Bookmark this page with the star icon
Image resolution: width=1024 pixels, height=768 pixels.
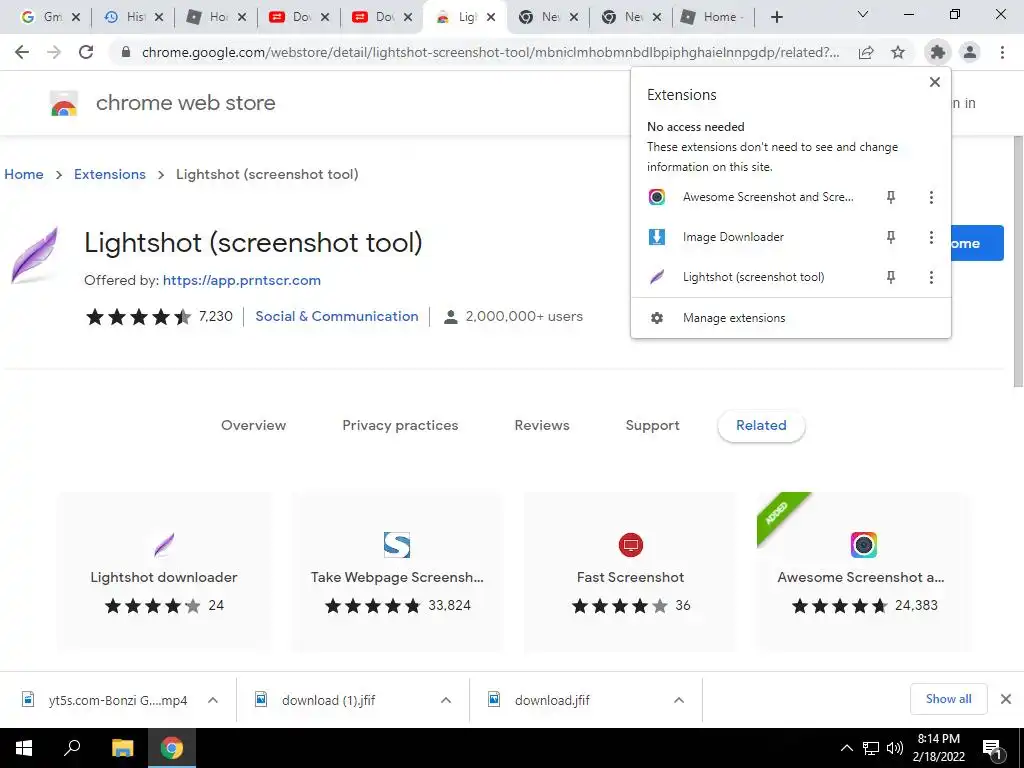[x=898, y=52]
